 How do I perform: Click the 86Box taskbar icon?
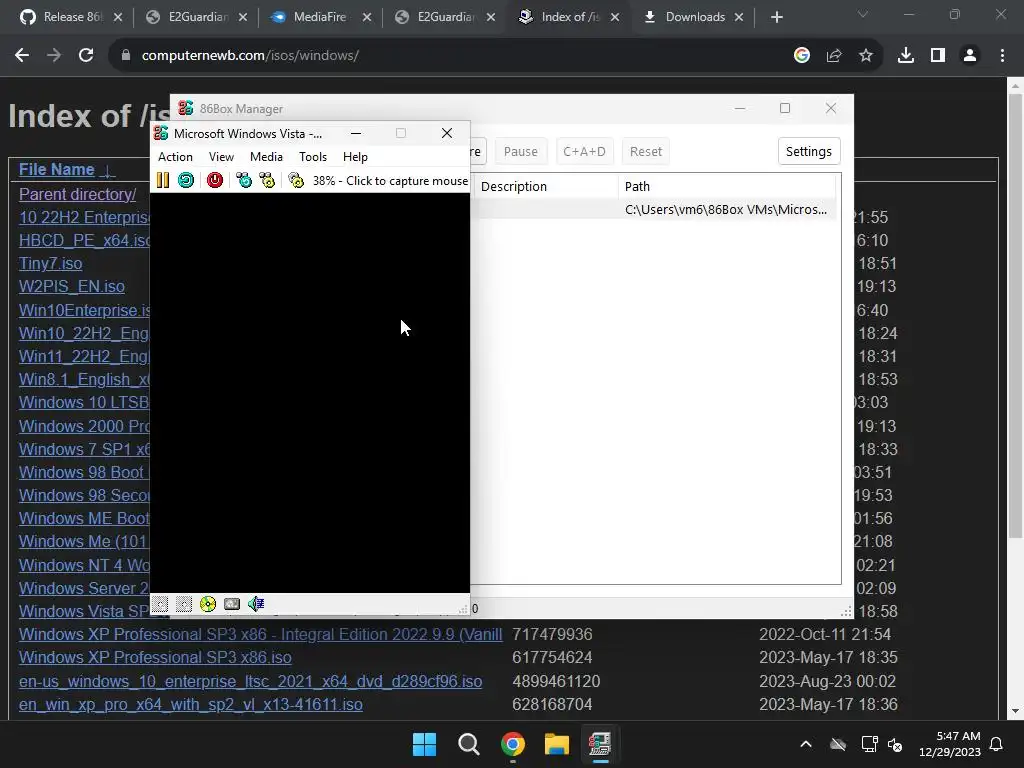(600, 744)
